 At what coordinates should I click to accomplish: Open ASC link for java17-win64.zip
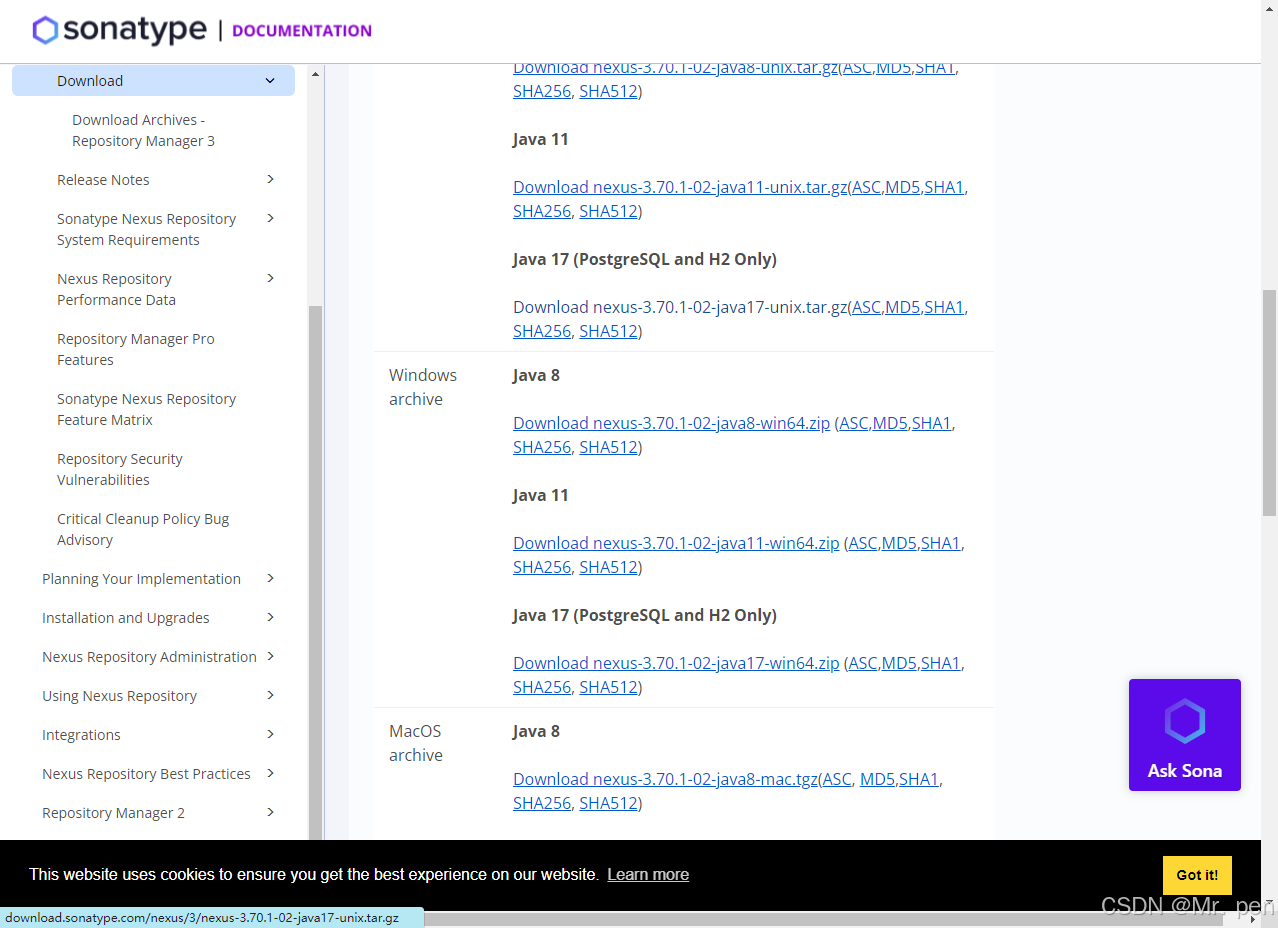(x=863, y=663)
